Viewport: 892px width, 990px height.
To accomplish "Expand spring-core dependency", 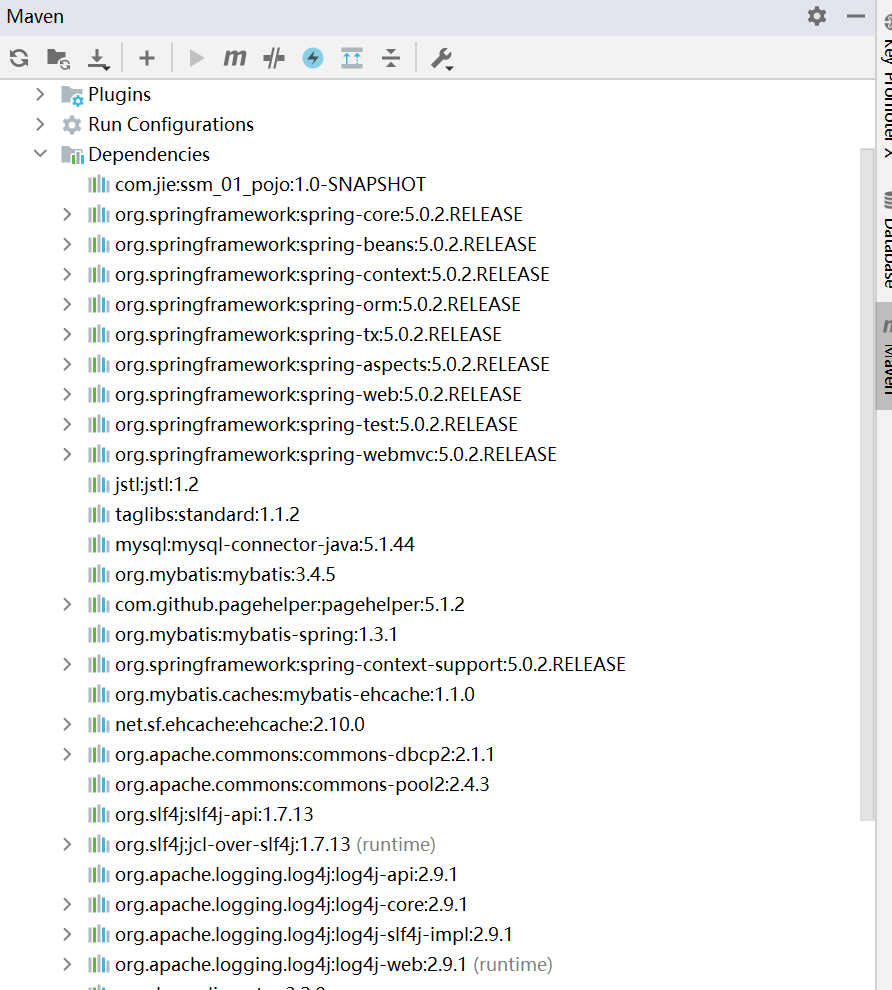I will (x=68, y=215).
